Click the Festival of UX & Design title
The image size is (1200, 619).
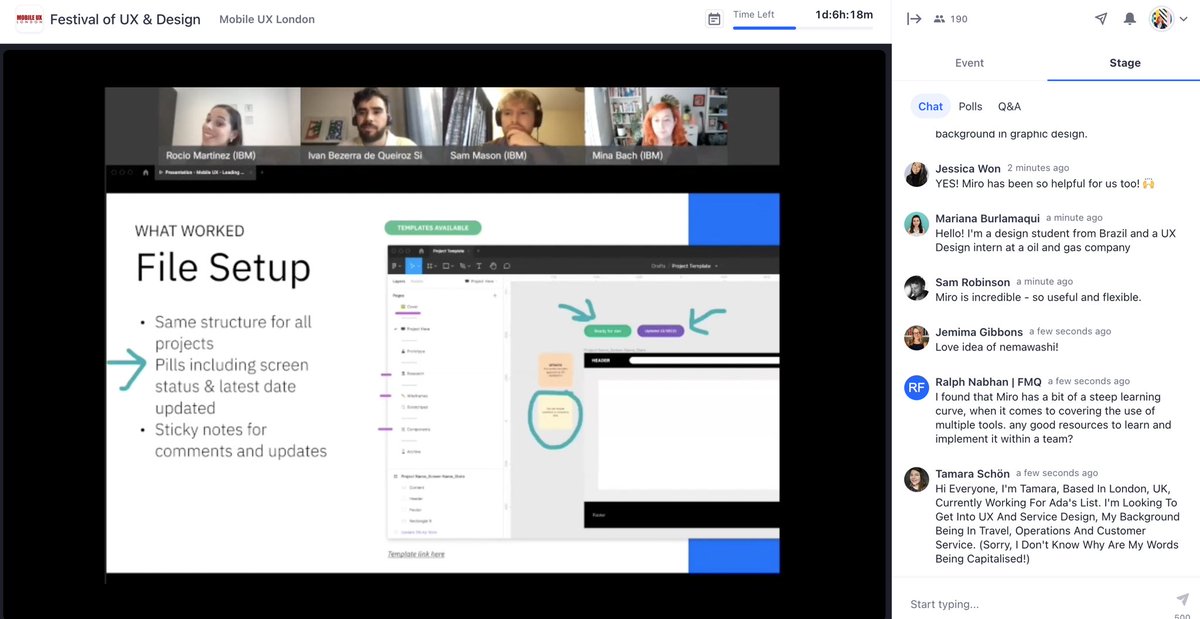tap(125, 19)
